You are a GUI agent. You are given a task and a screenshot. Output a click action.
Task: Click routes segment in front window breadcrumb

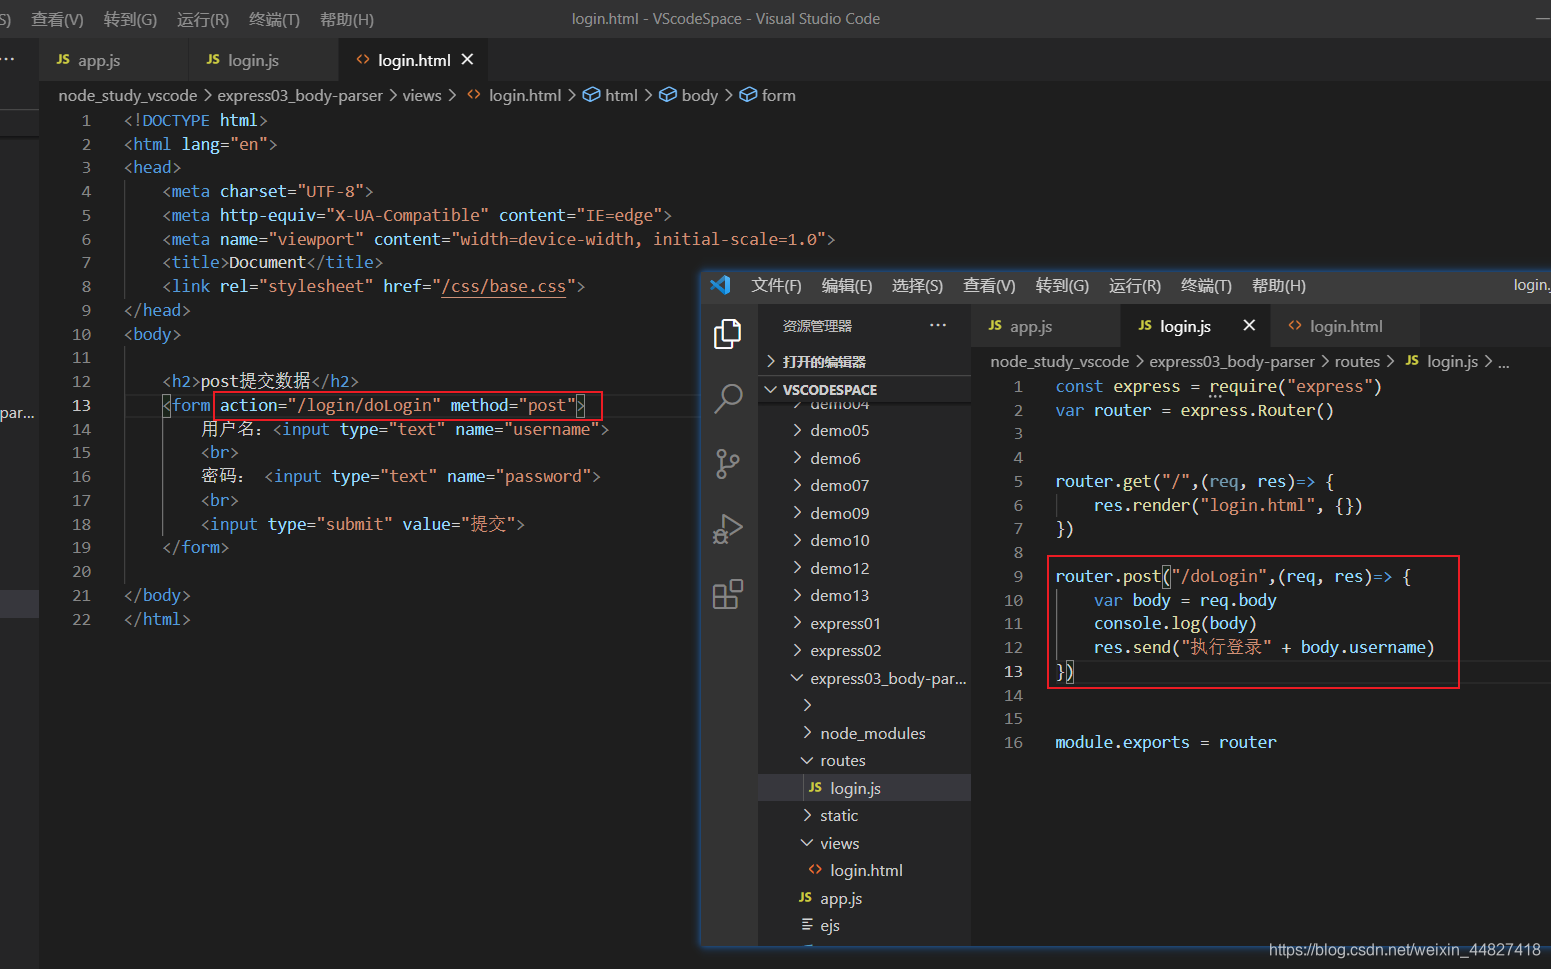point(1357,361)
